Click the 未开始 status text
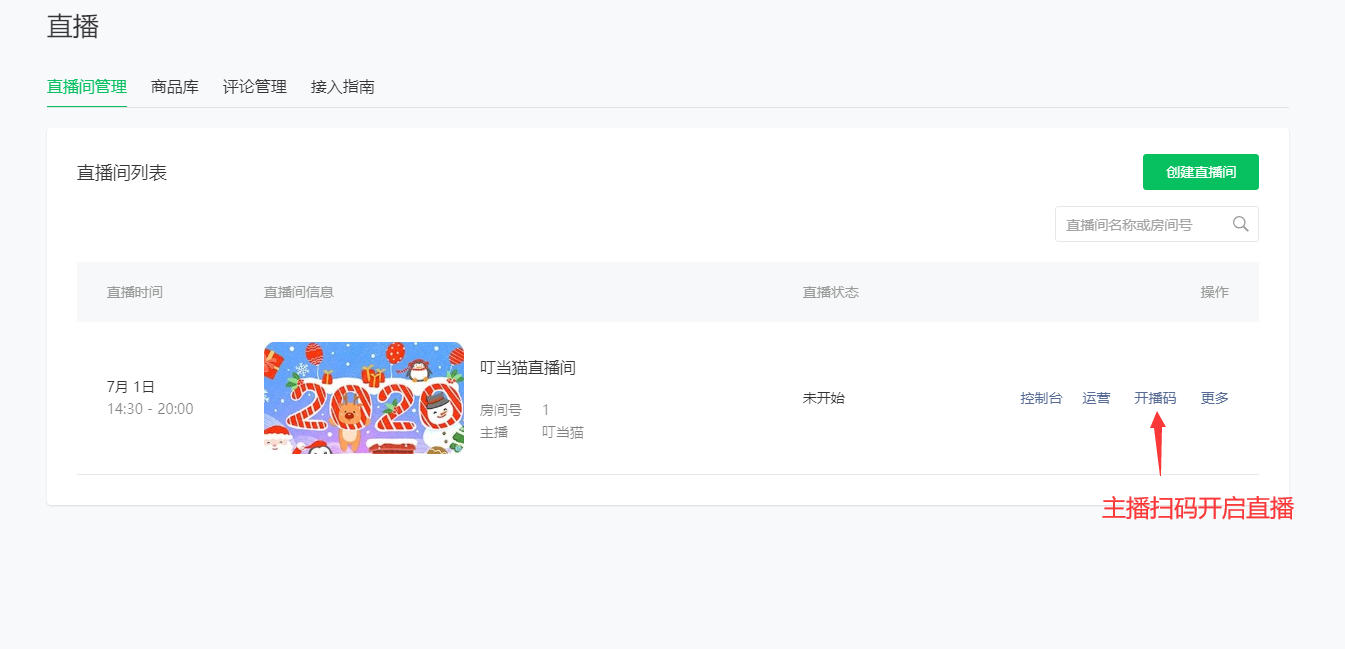 [824, 398]
